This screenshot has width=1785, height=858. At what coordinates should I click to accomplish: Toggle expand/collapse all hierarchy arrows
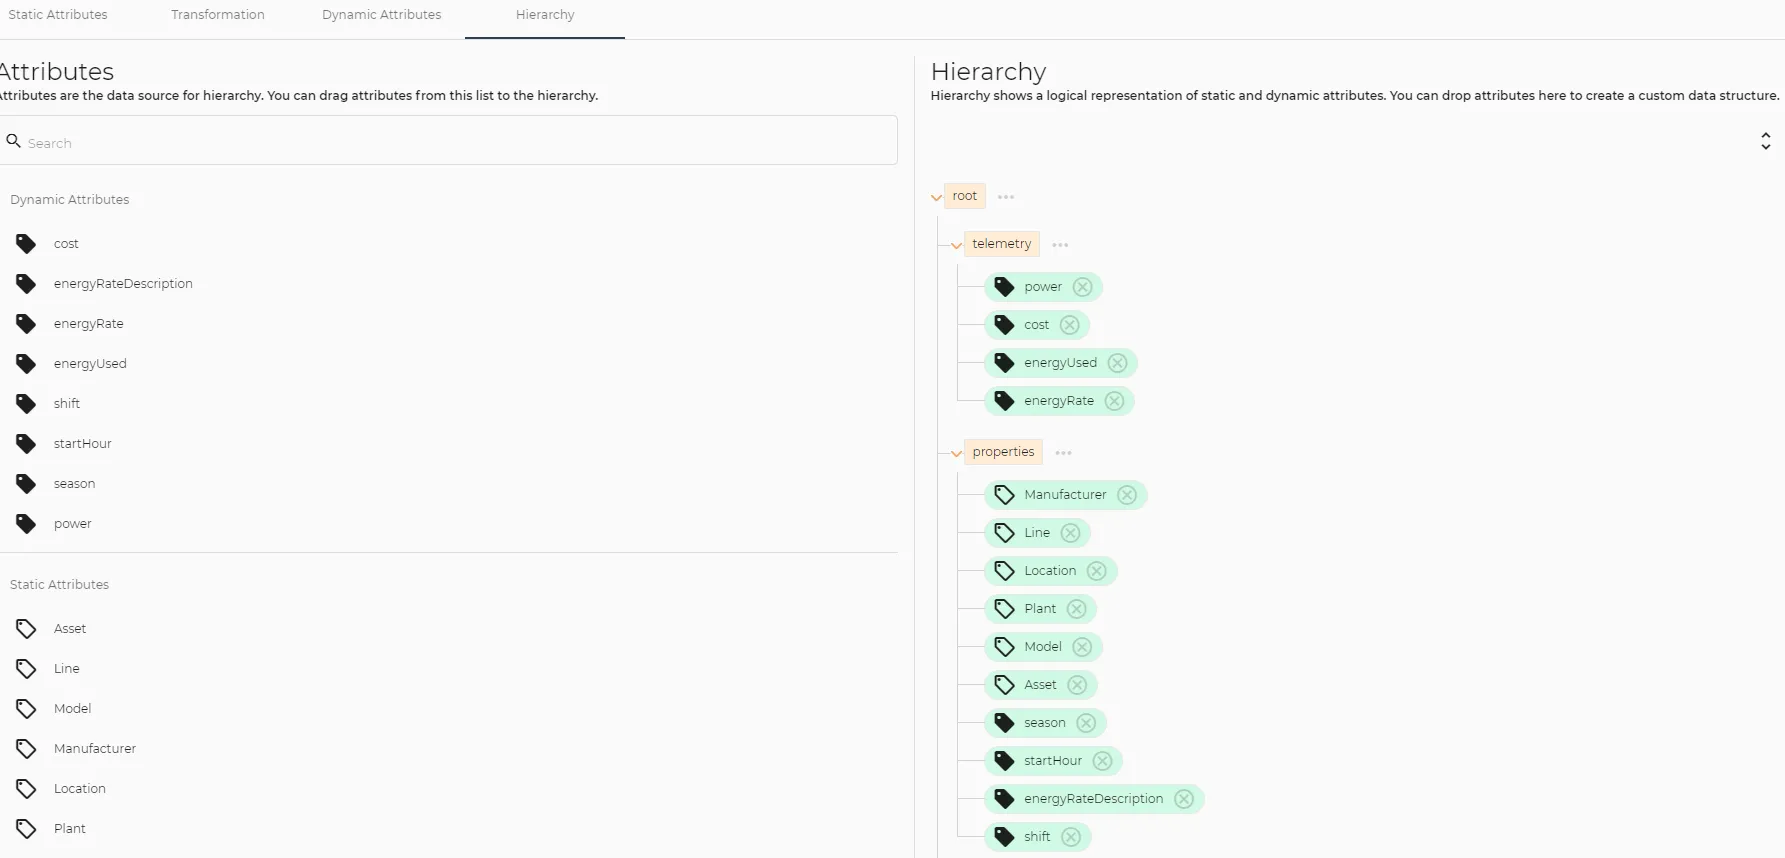click(x=1766, y=141)
